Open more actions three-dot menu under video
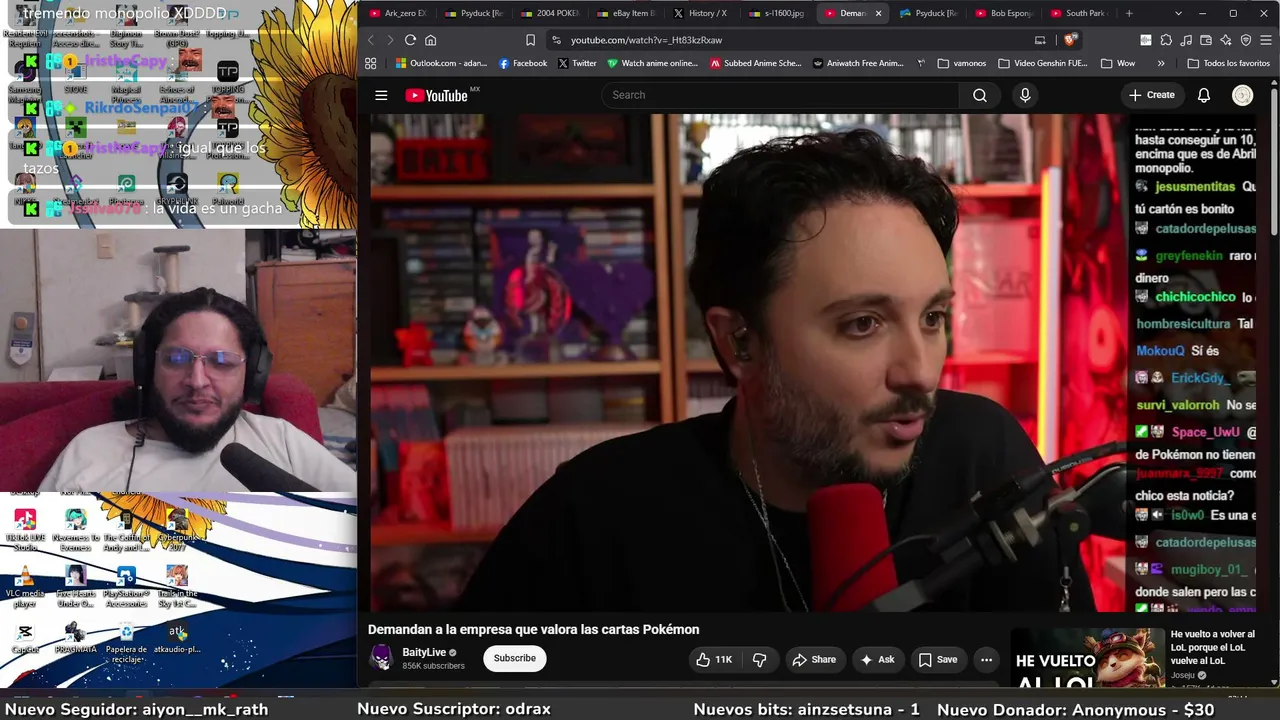This screenshot has height=720, width=1280. (986, 659)
